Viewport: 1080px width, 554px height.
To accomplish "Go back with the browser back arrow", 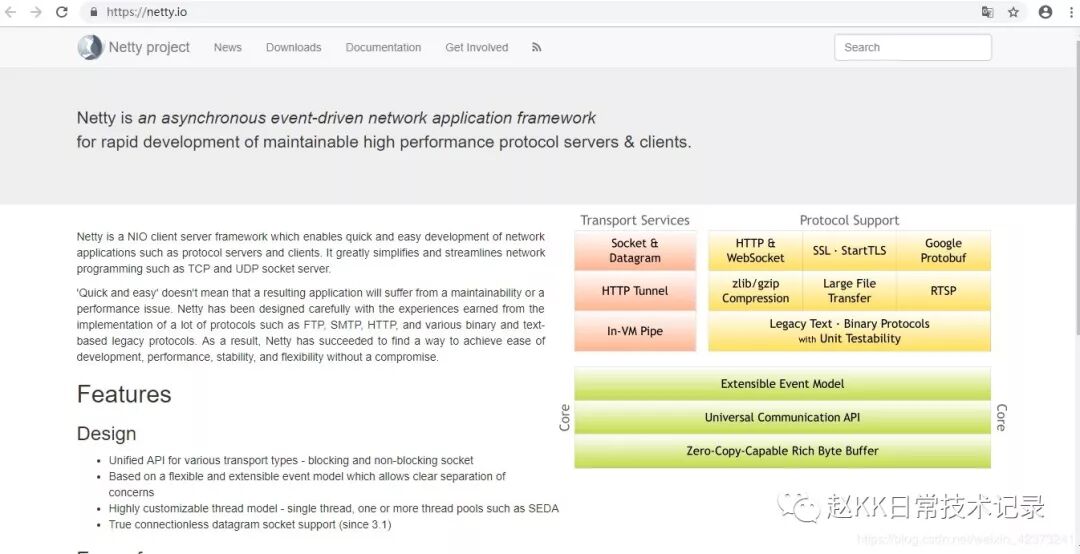I will (x=10, y=12).
